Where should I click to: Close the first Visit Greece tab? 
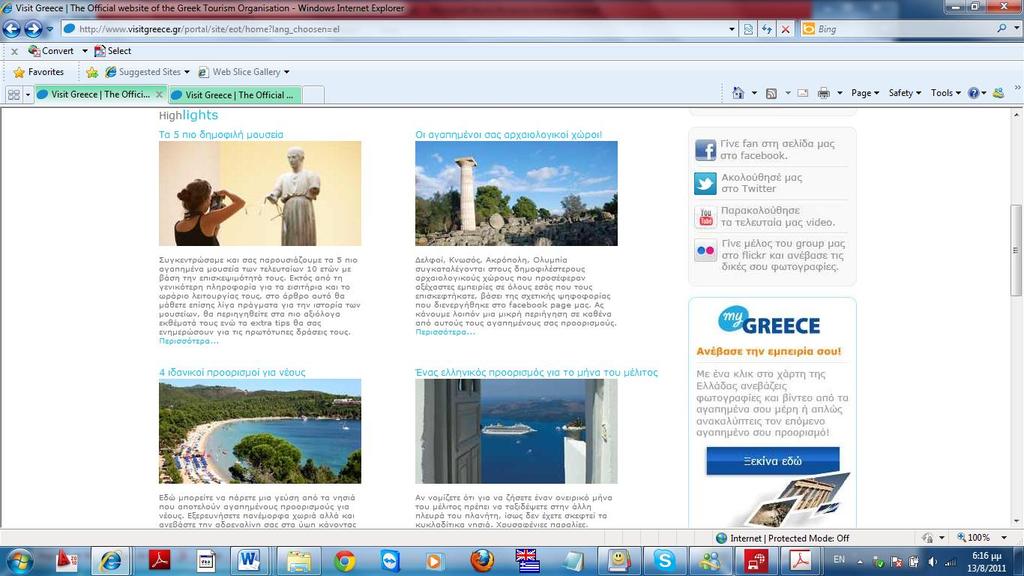[x=159, y=95]
